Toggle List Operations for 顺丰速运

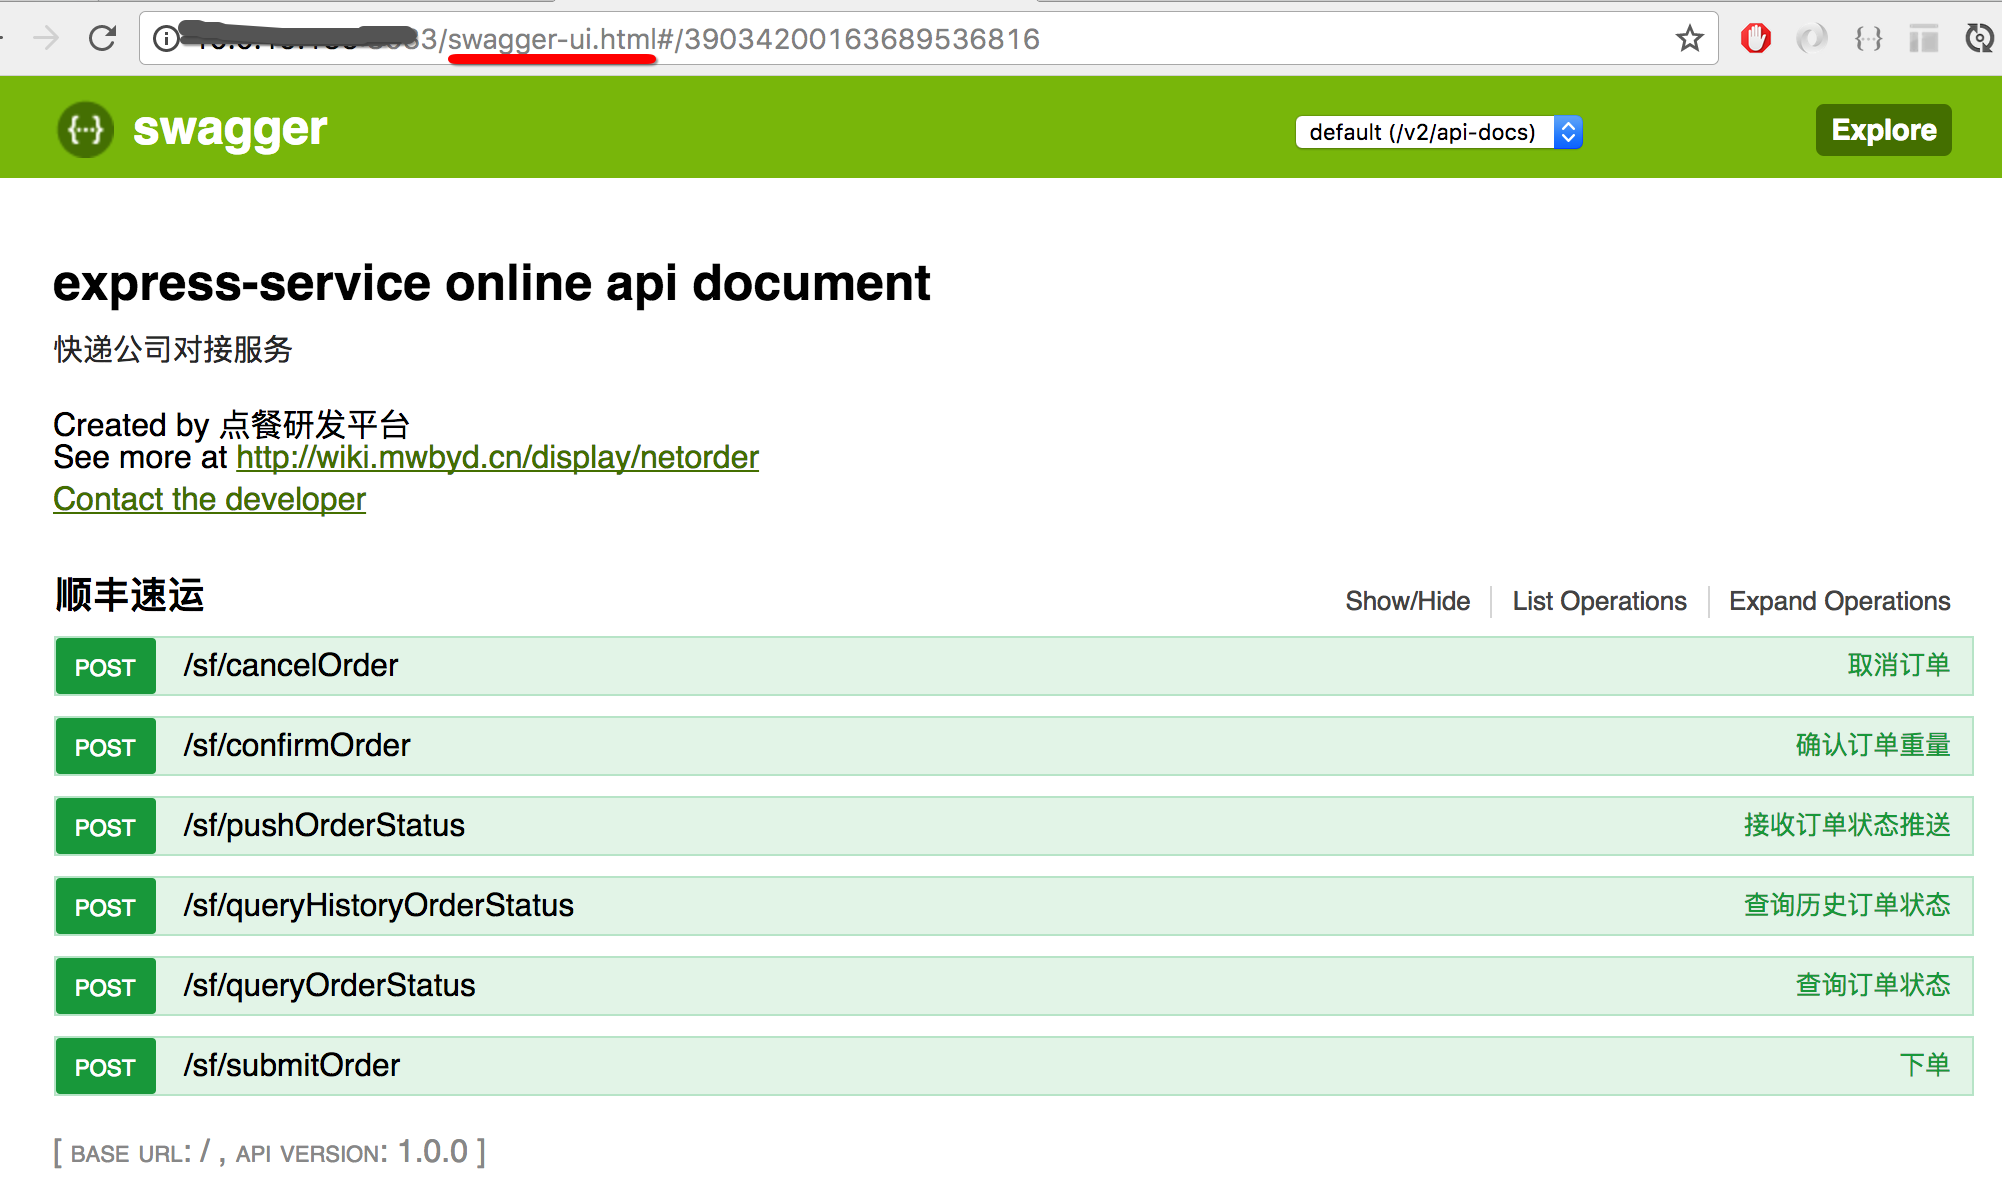[x=1599, y=601]
